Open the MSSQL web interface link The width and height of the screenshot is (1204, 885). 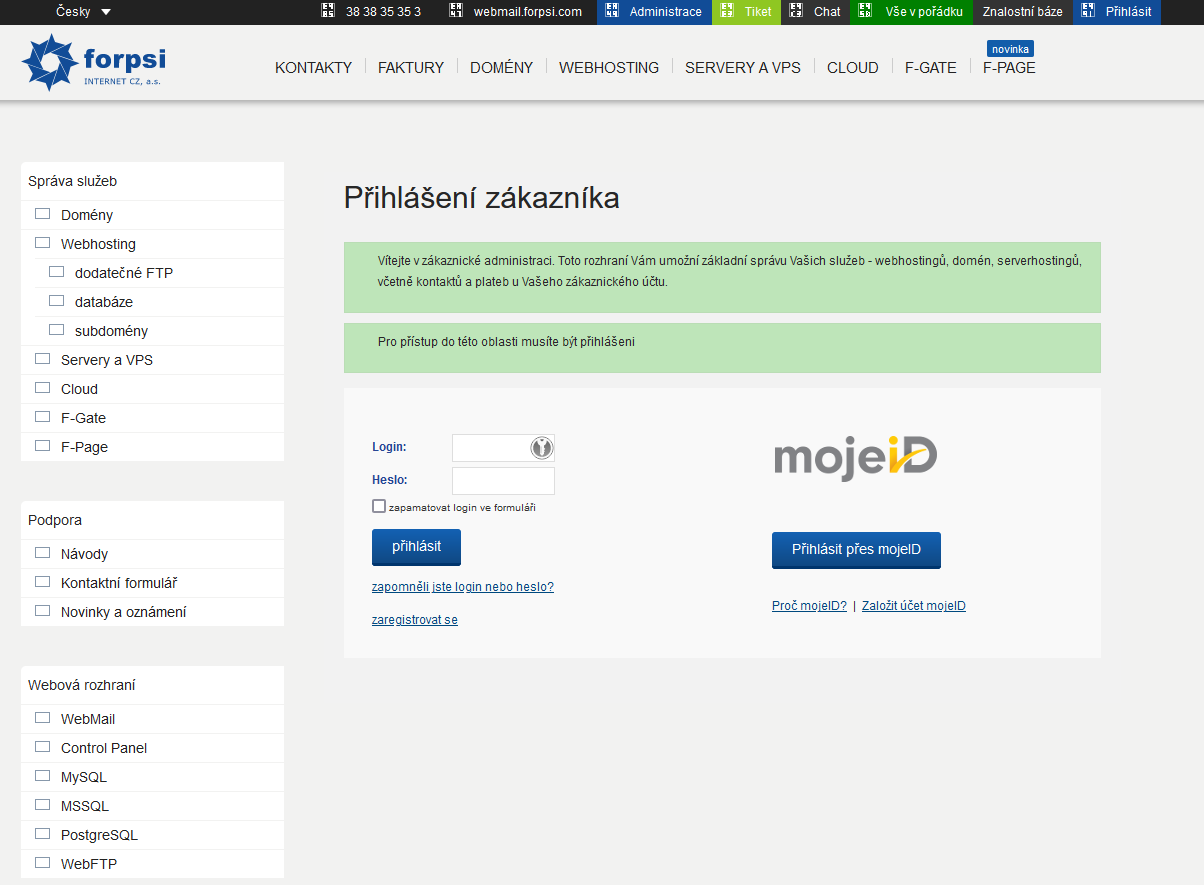(x=85, y=806)
